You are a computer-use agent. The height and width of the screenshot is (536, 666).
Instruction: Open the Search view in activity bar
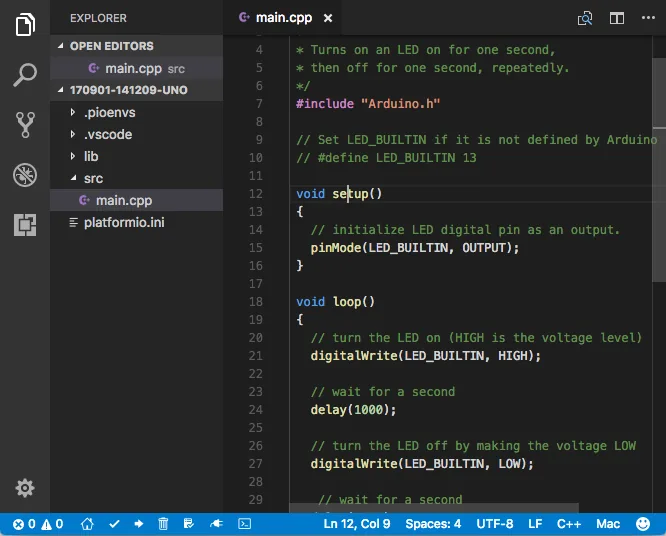25,75
